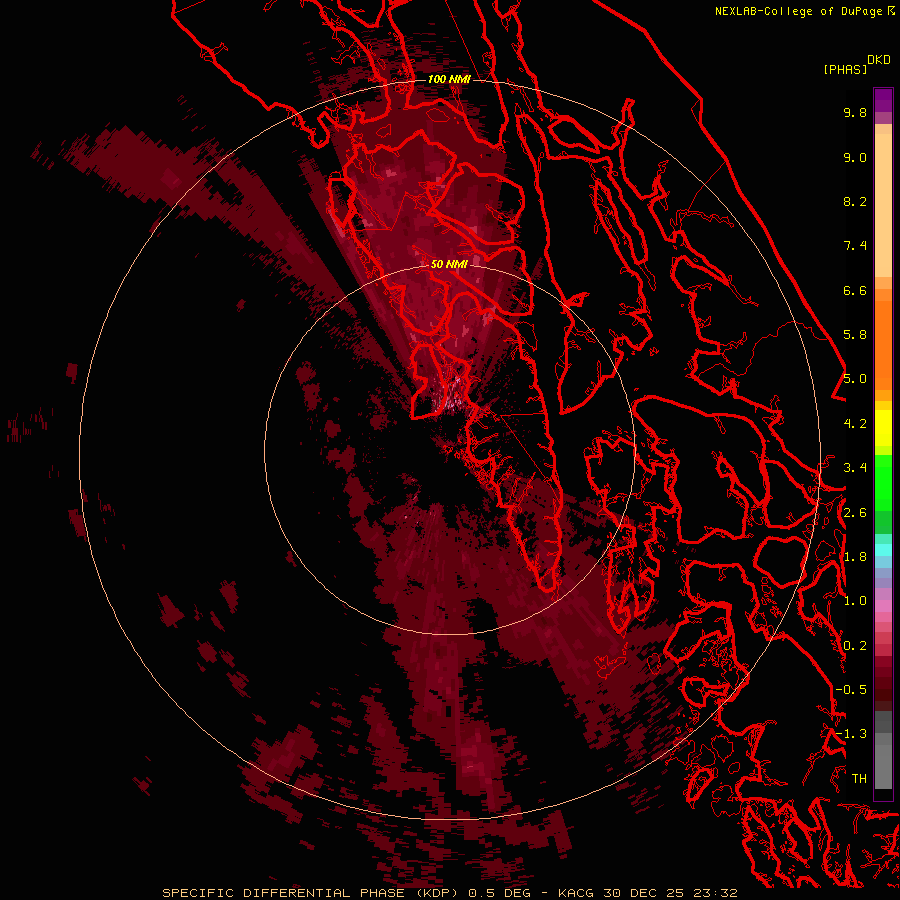The width and height of the screenshot is (900, 900).
Task: Click the 1.0 value on the color scale
Action: [855, 601]
